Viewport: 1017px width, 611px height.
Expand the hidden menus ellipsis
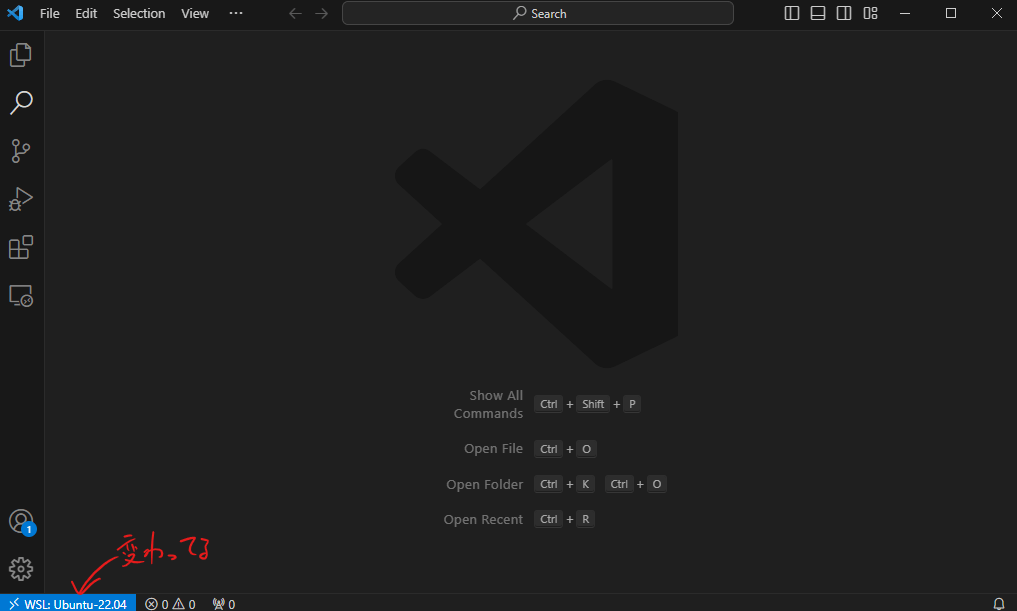pos(236,13)
